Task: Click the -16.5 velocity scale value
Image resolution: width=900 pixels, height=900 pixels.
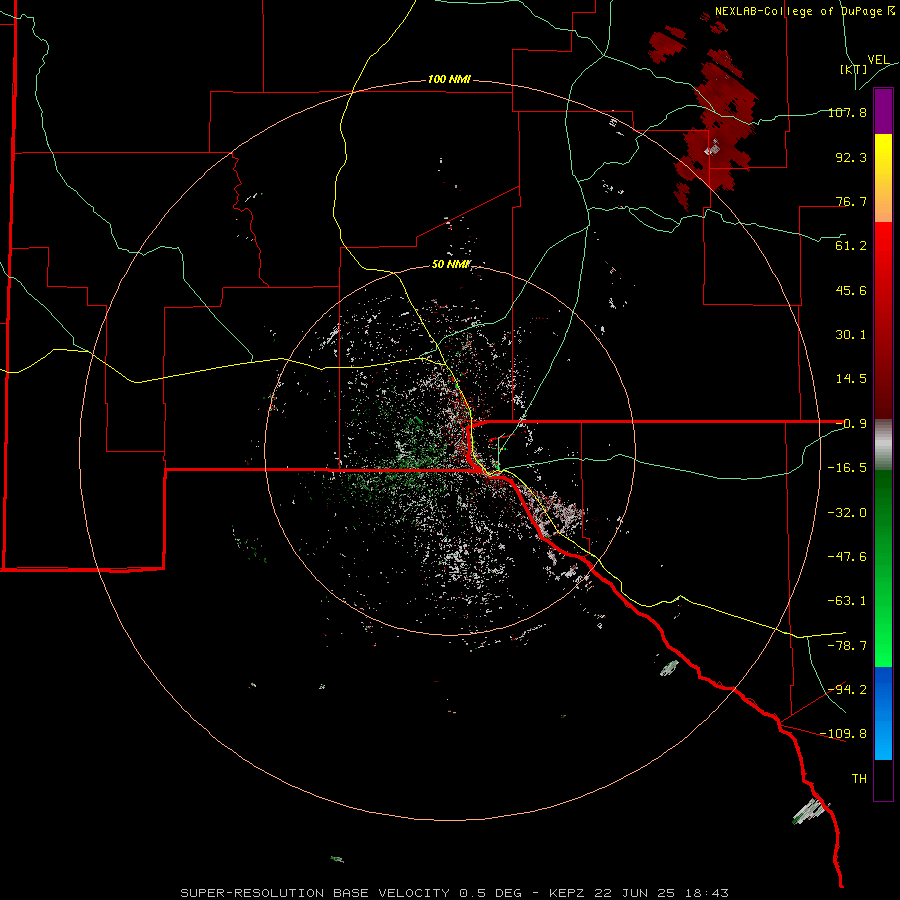Action: 848,468
